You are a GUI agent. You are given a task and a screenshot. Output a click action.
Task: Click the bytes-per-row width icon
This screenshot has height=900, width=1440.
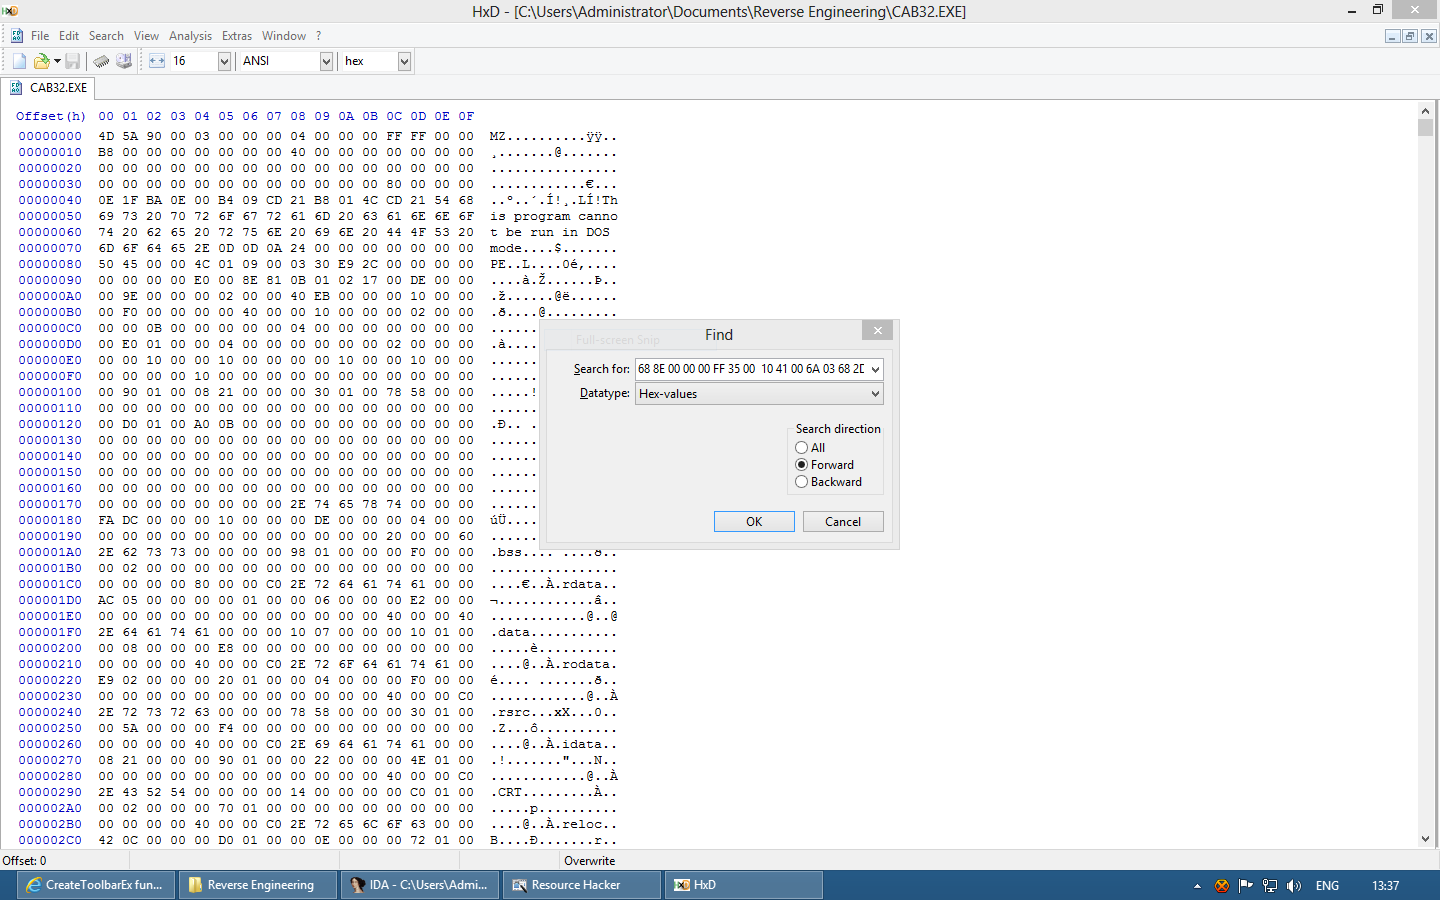[x=157, y=61]
